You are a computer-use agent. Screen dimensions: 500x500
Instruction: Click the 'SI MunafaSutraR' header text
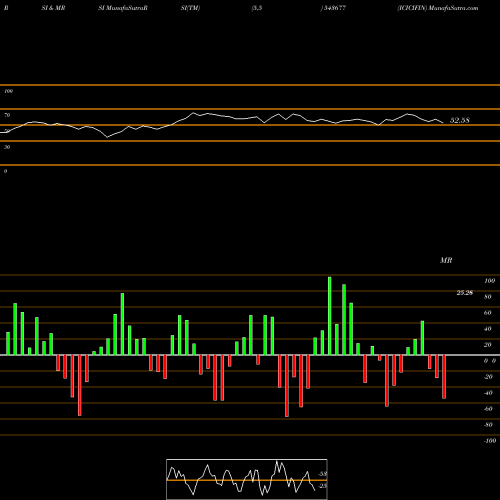(x=123, y=8)
